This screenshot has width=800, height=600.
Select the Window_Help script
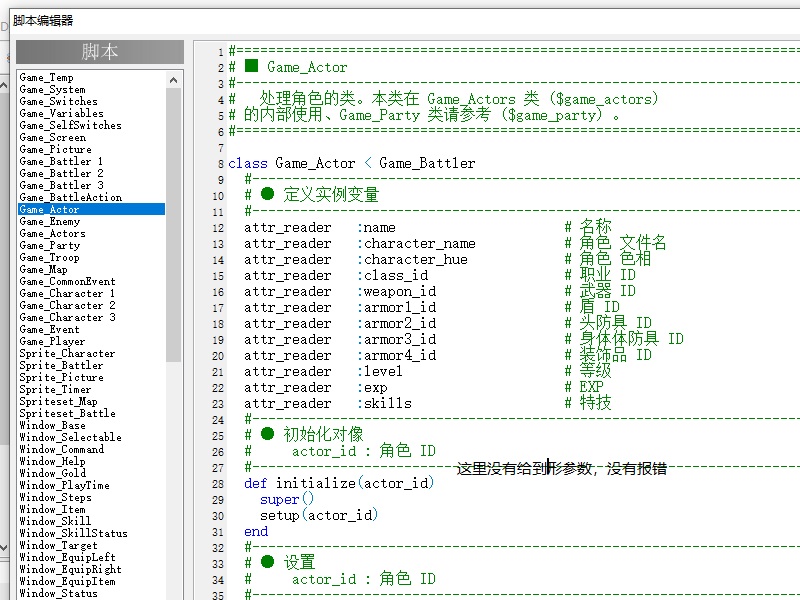coord(52,461)
